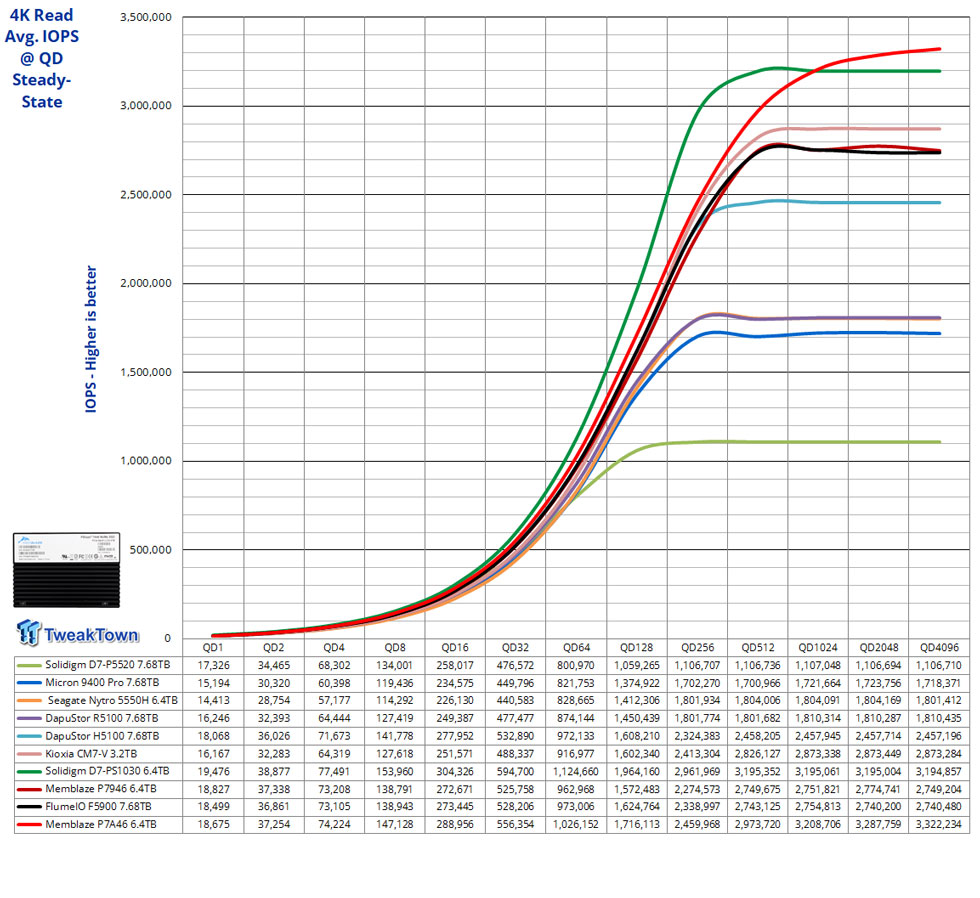Viewport: 980px width, 898px height.
Task: Select the table cell reading 2,873,449
Action: pos(878,754)
